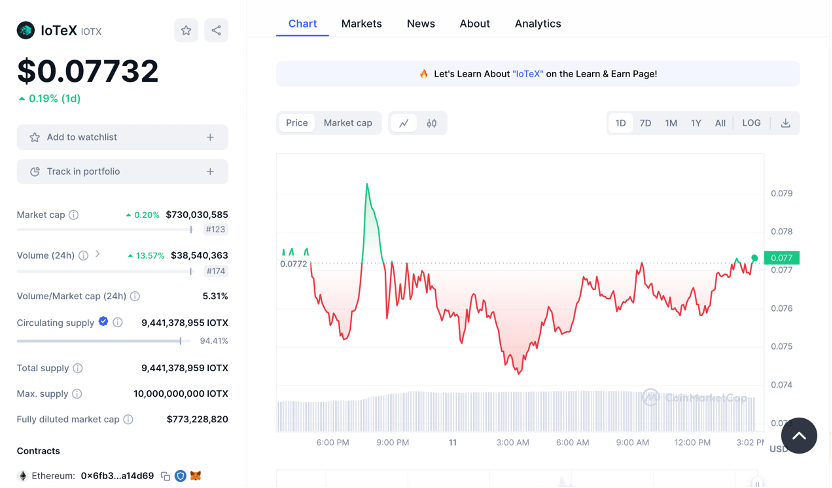Enable LOG scale on the chart
The height and width of the screenshot is (488, 832).
[x=751, y=123]
